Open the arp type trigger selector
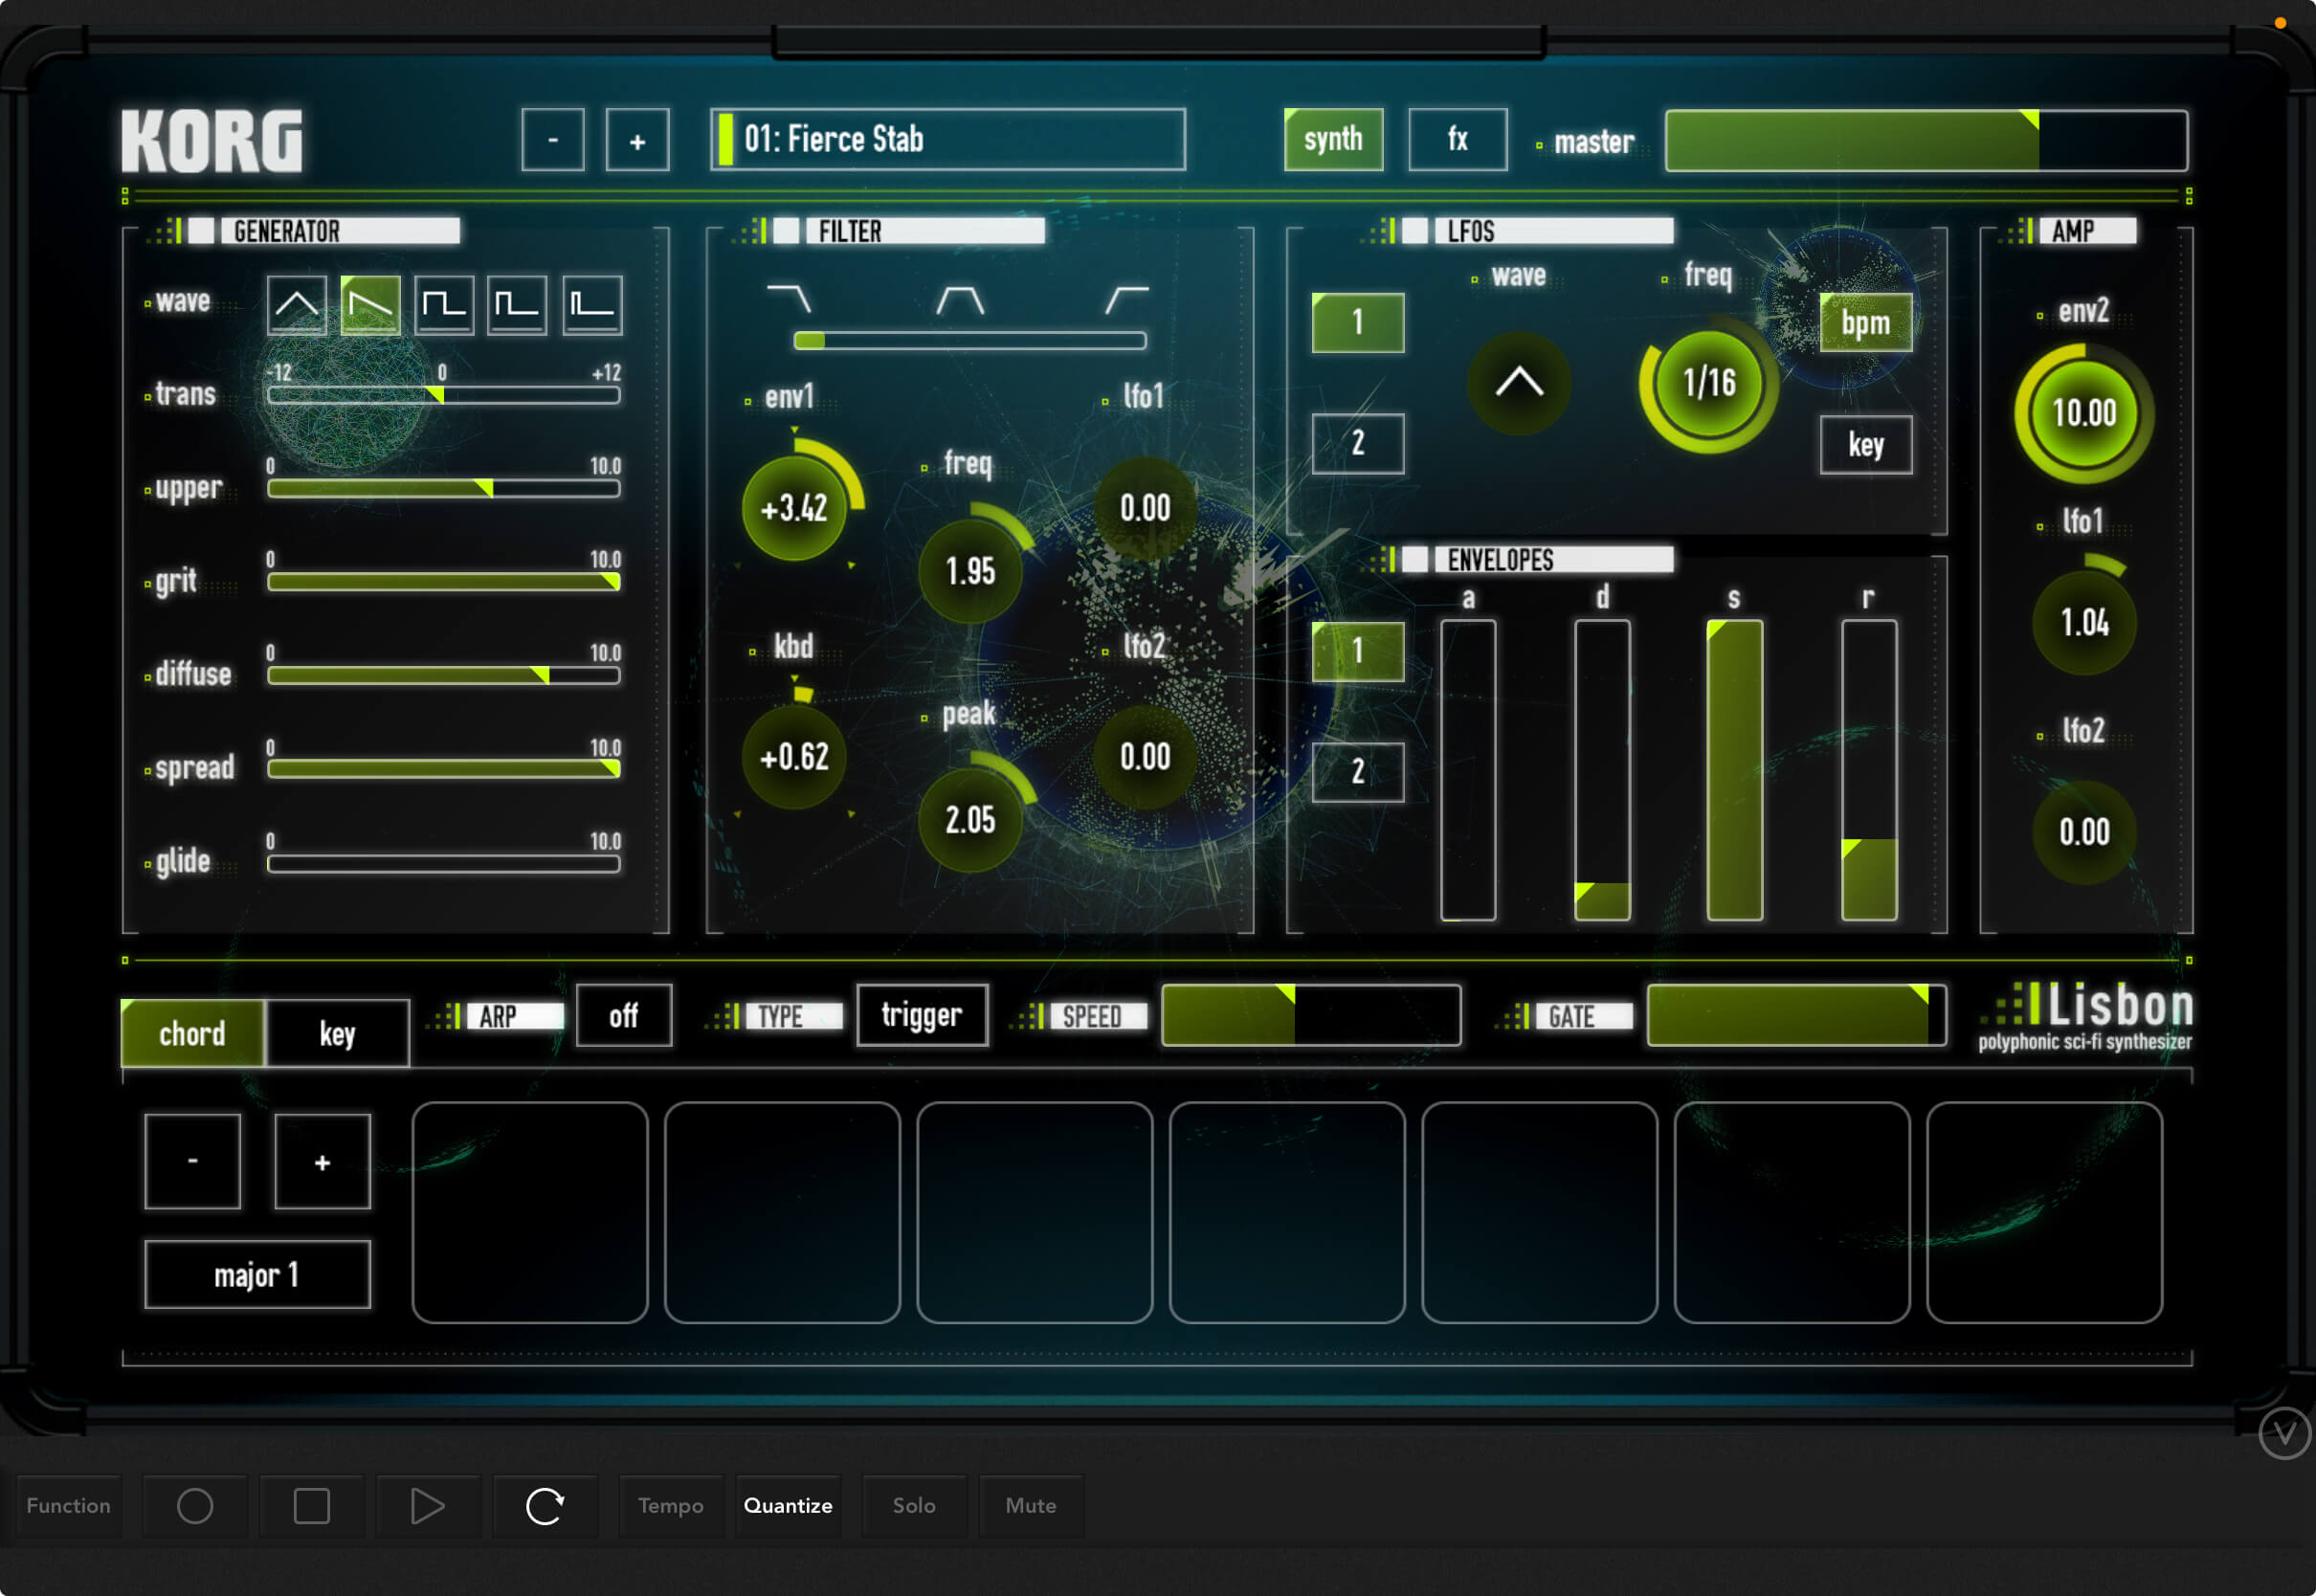Image resolution: width=2316 pixels, height=1596 pixels. [922, 1016]
